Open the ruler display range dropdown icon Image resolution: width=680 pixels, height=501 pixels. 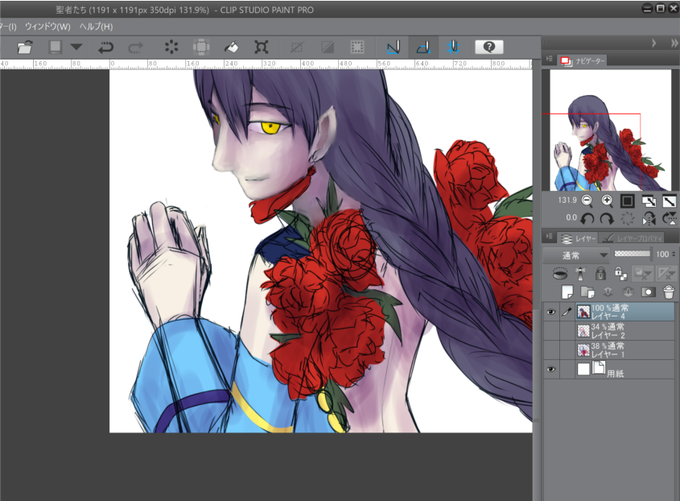pyautogui.click(x=666, y=274)
